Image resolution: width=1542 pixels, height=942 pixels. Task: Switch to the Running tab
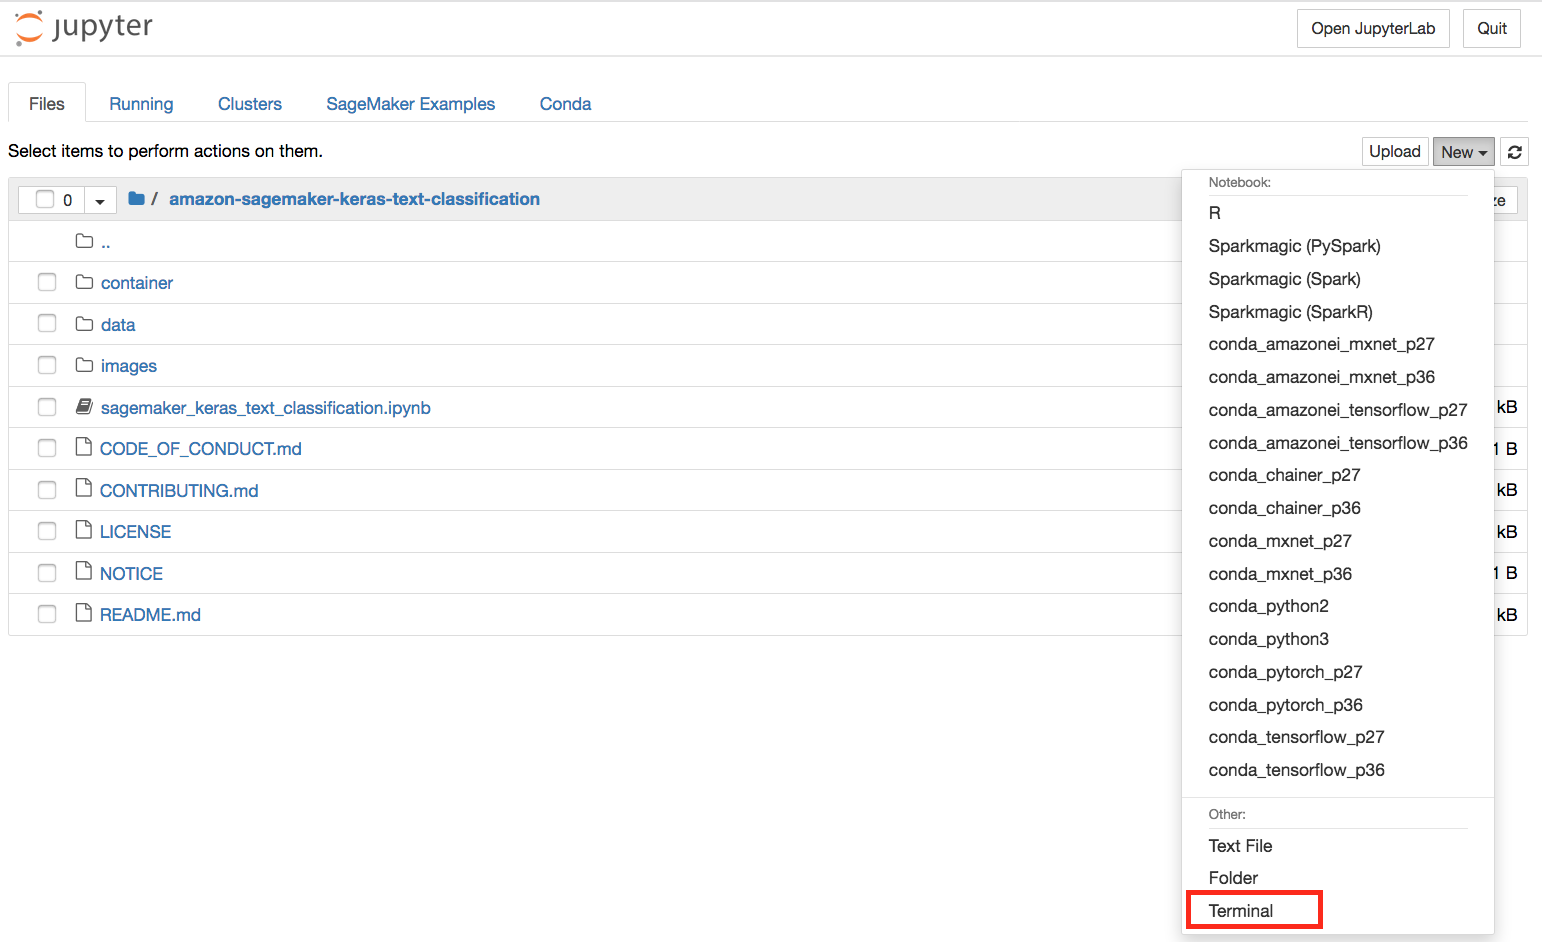point(141,104)
